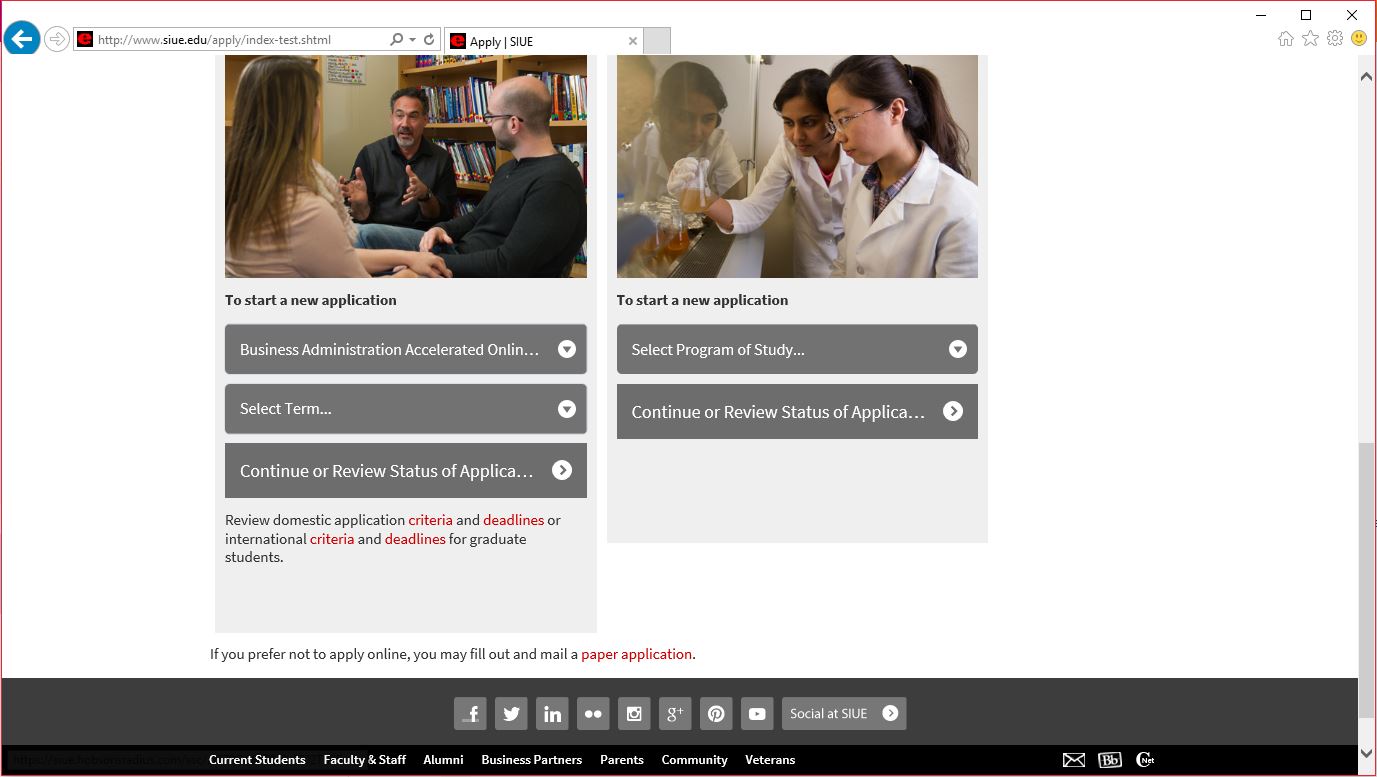This screenshot has height=777, width=1377.
Task: Go to the YouTube icon link
Action: [757, 713]
